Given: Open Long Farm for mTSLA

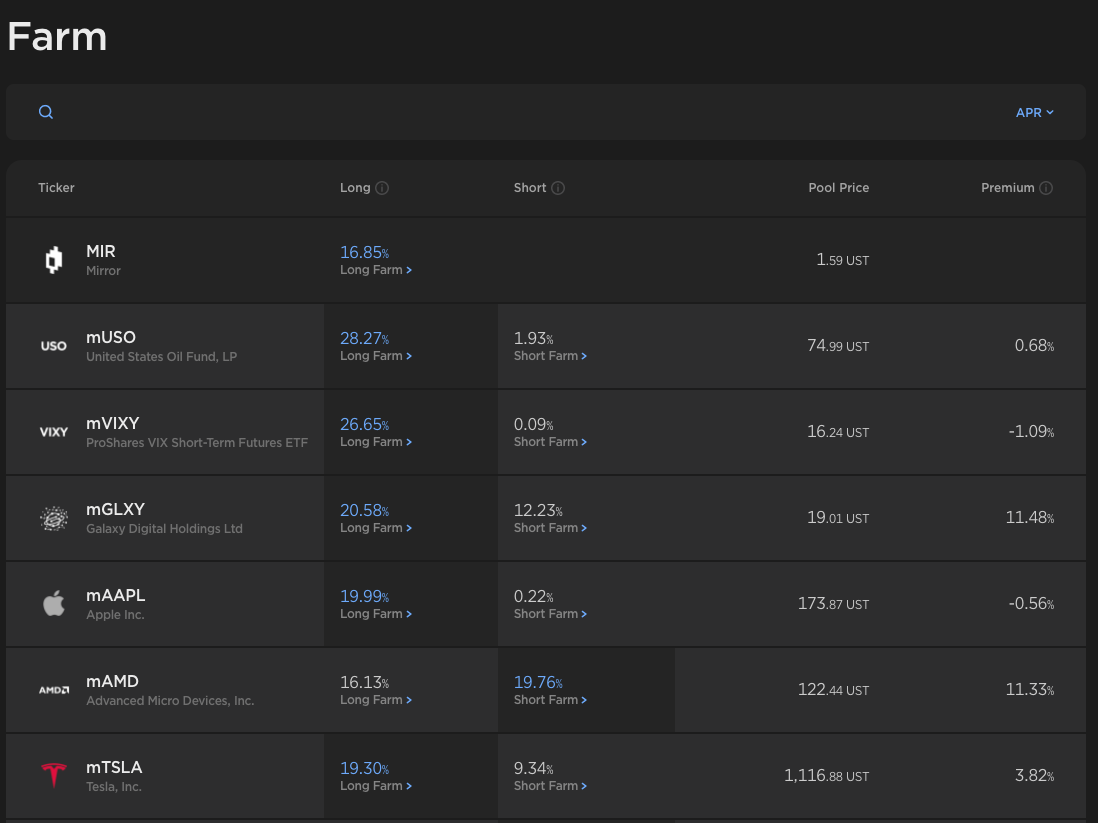Looking at the screenshot, I should tap(376, 786).
